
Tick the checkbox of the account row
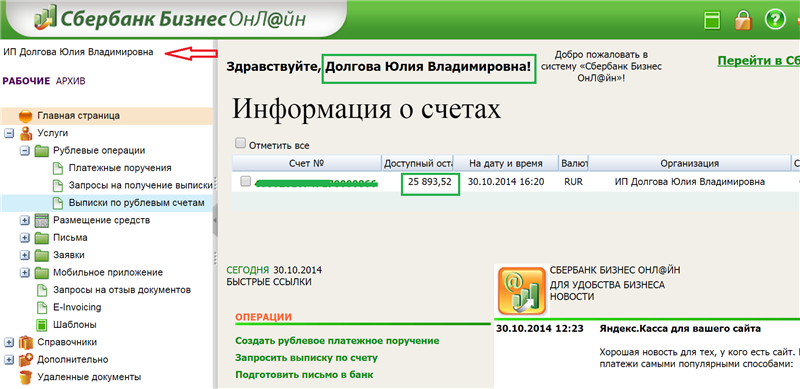pyautogui.click(x=245, y=181)
